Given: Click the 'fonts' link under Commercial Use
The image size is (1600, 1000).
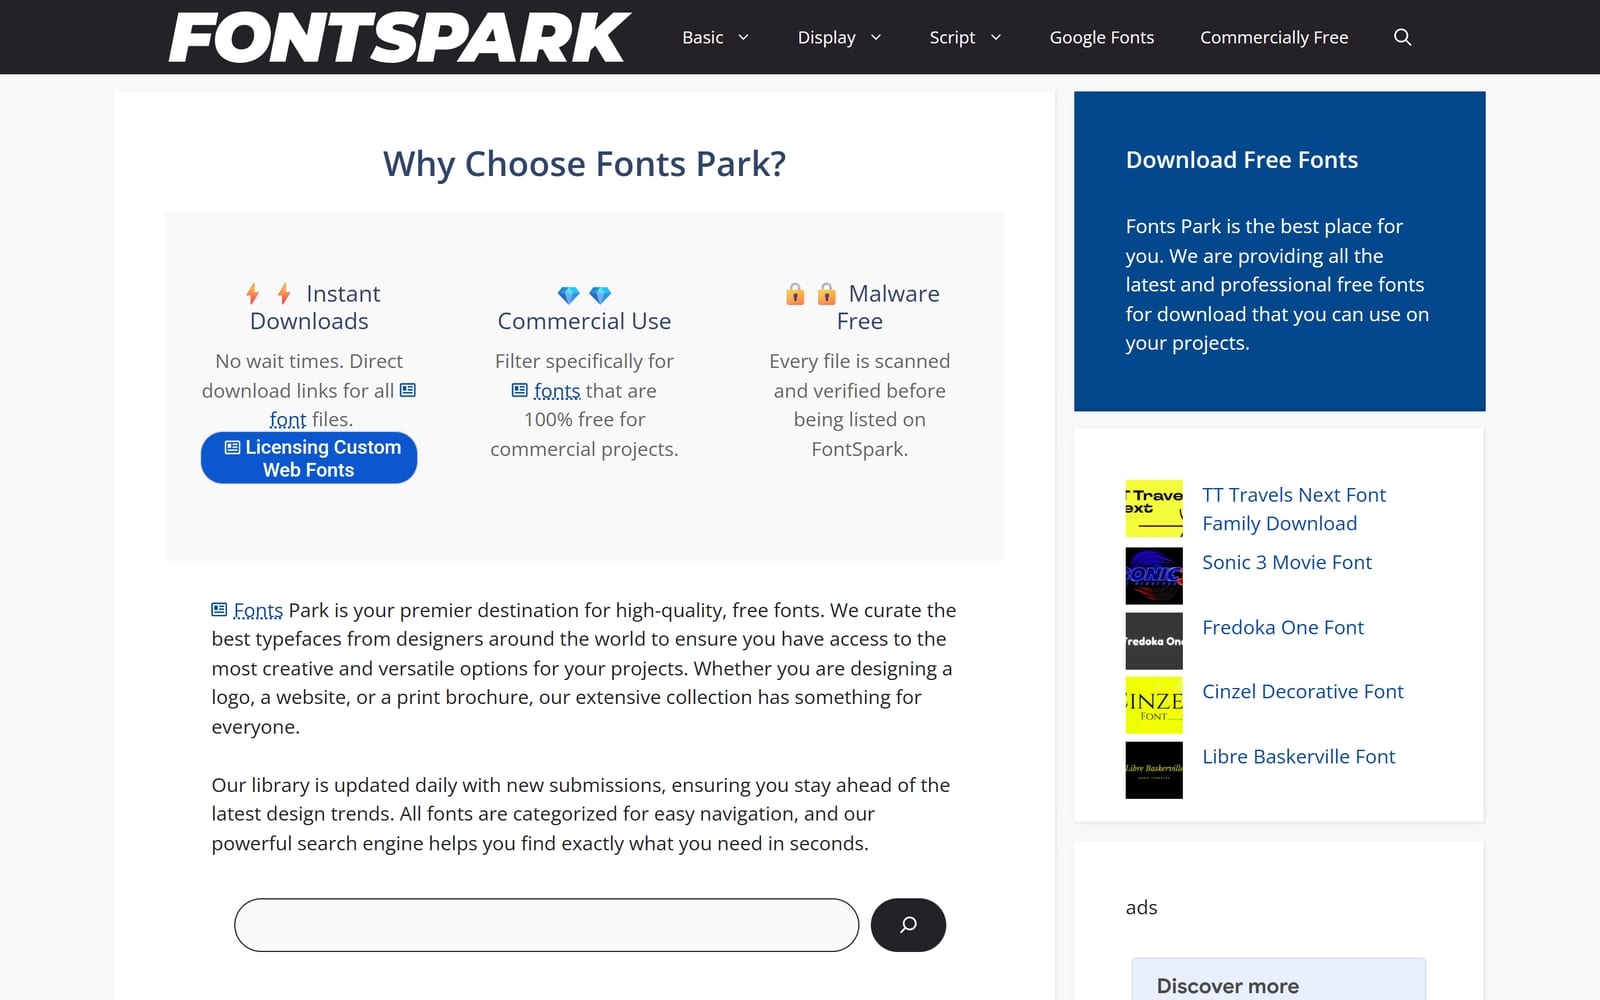Looking at the screenshot, I should tap(557, 391).
